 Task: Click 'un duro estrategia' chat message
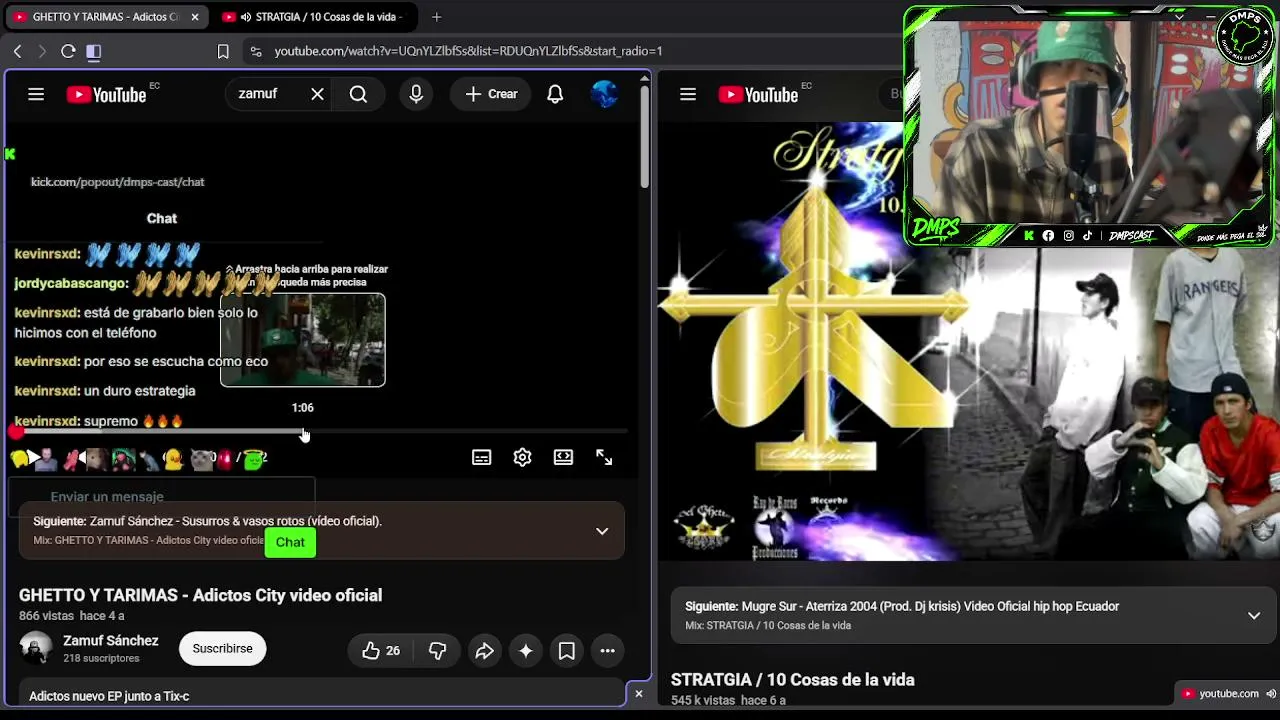[105, 391]
